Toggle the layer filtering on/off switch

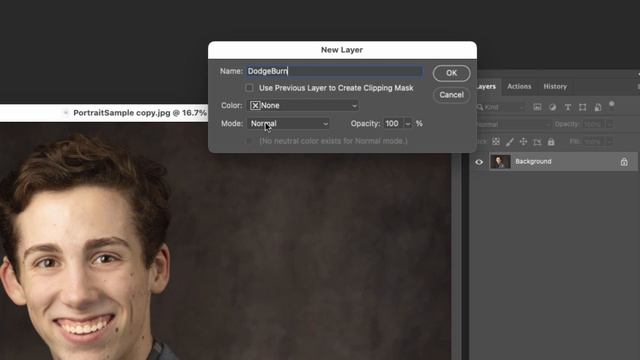pos(612,105)
